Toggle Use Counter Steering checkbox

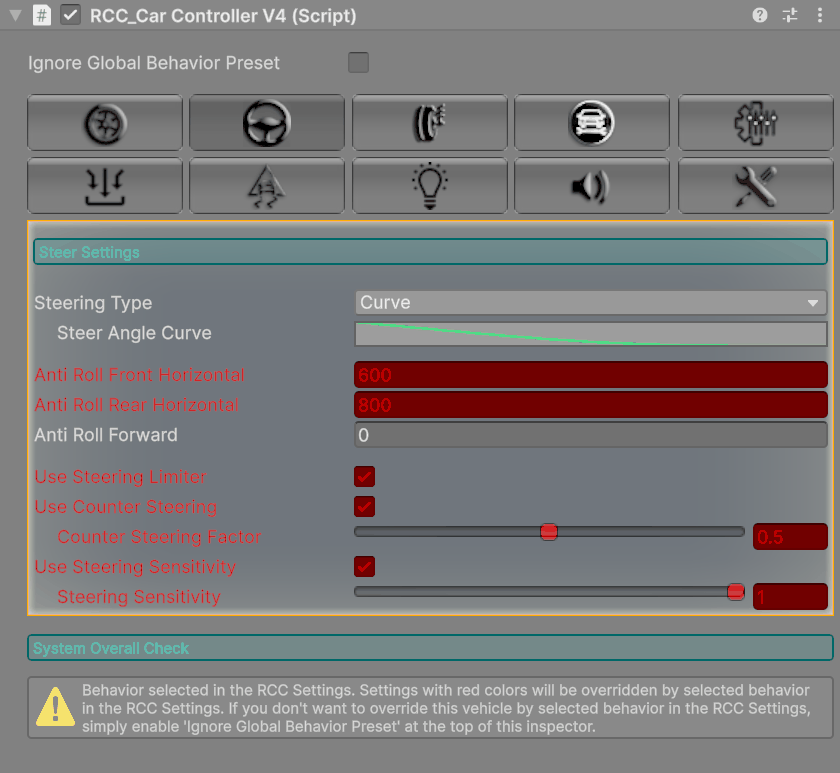coord(364,506)
